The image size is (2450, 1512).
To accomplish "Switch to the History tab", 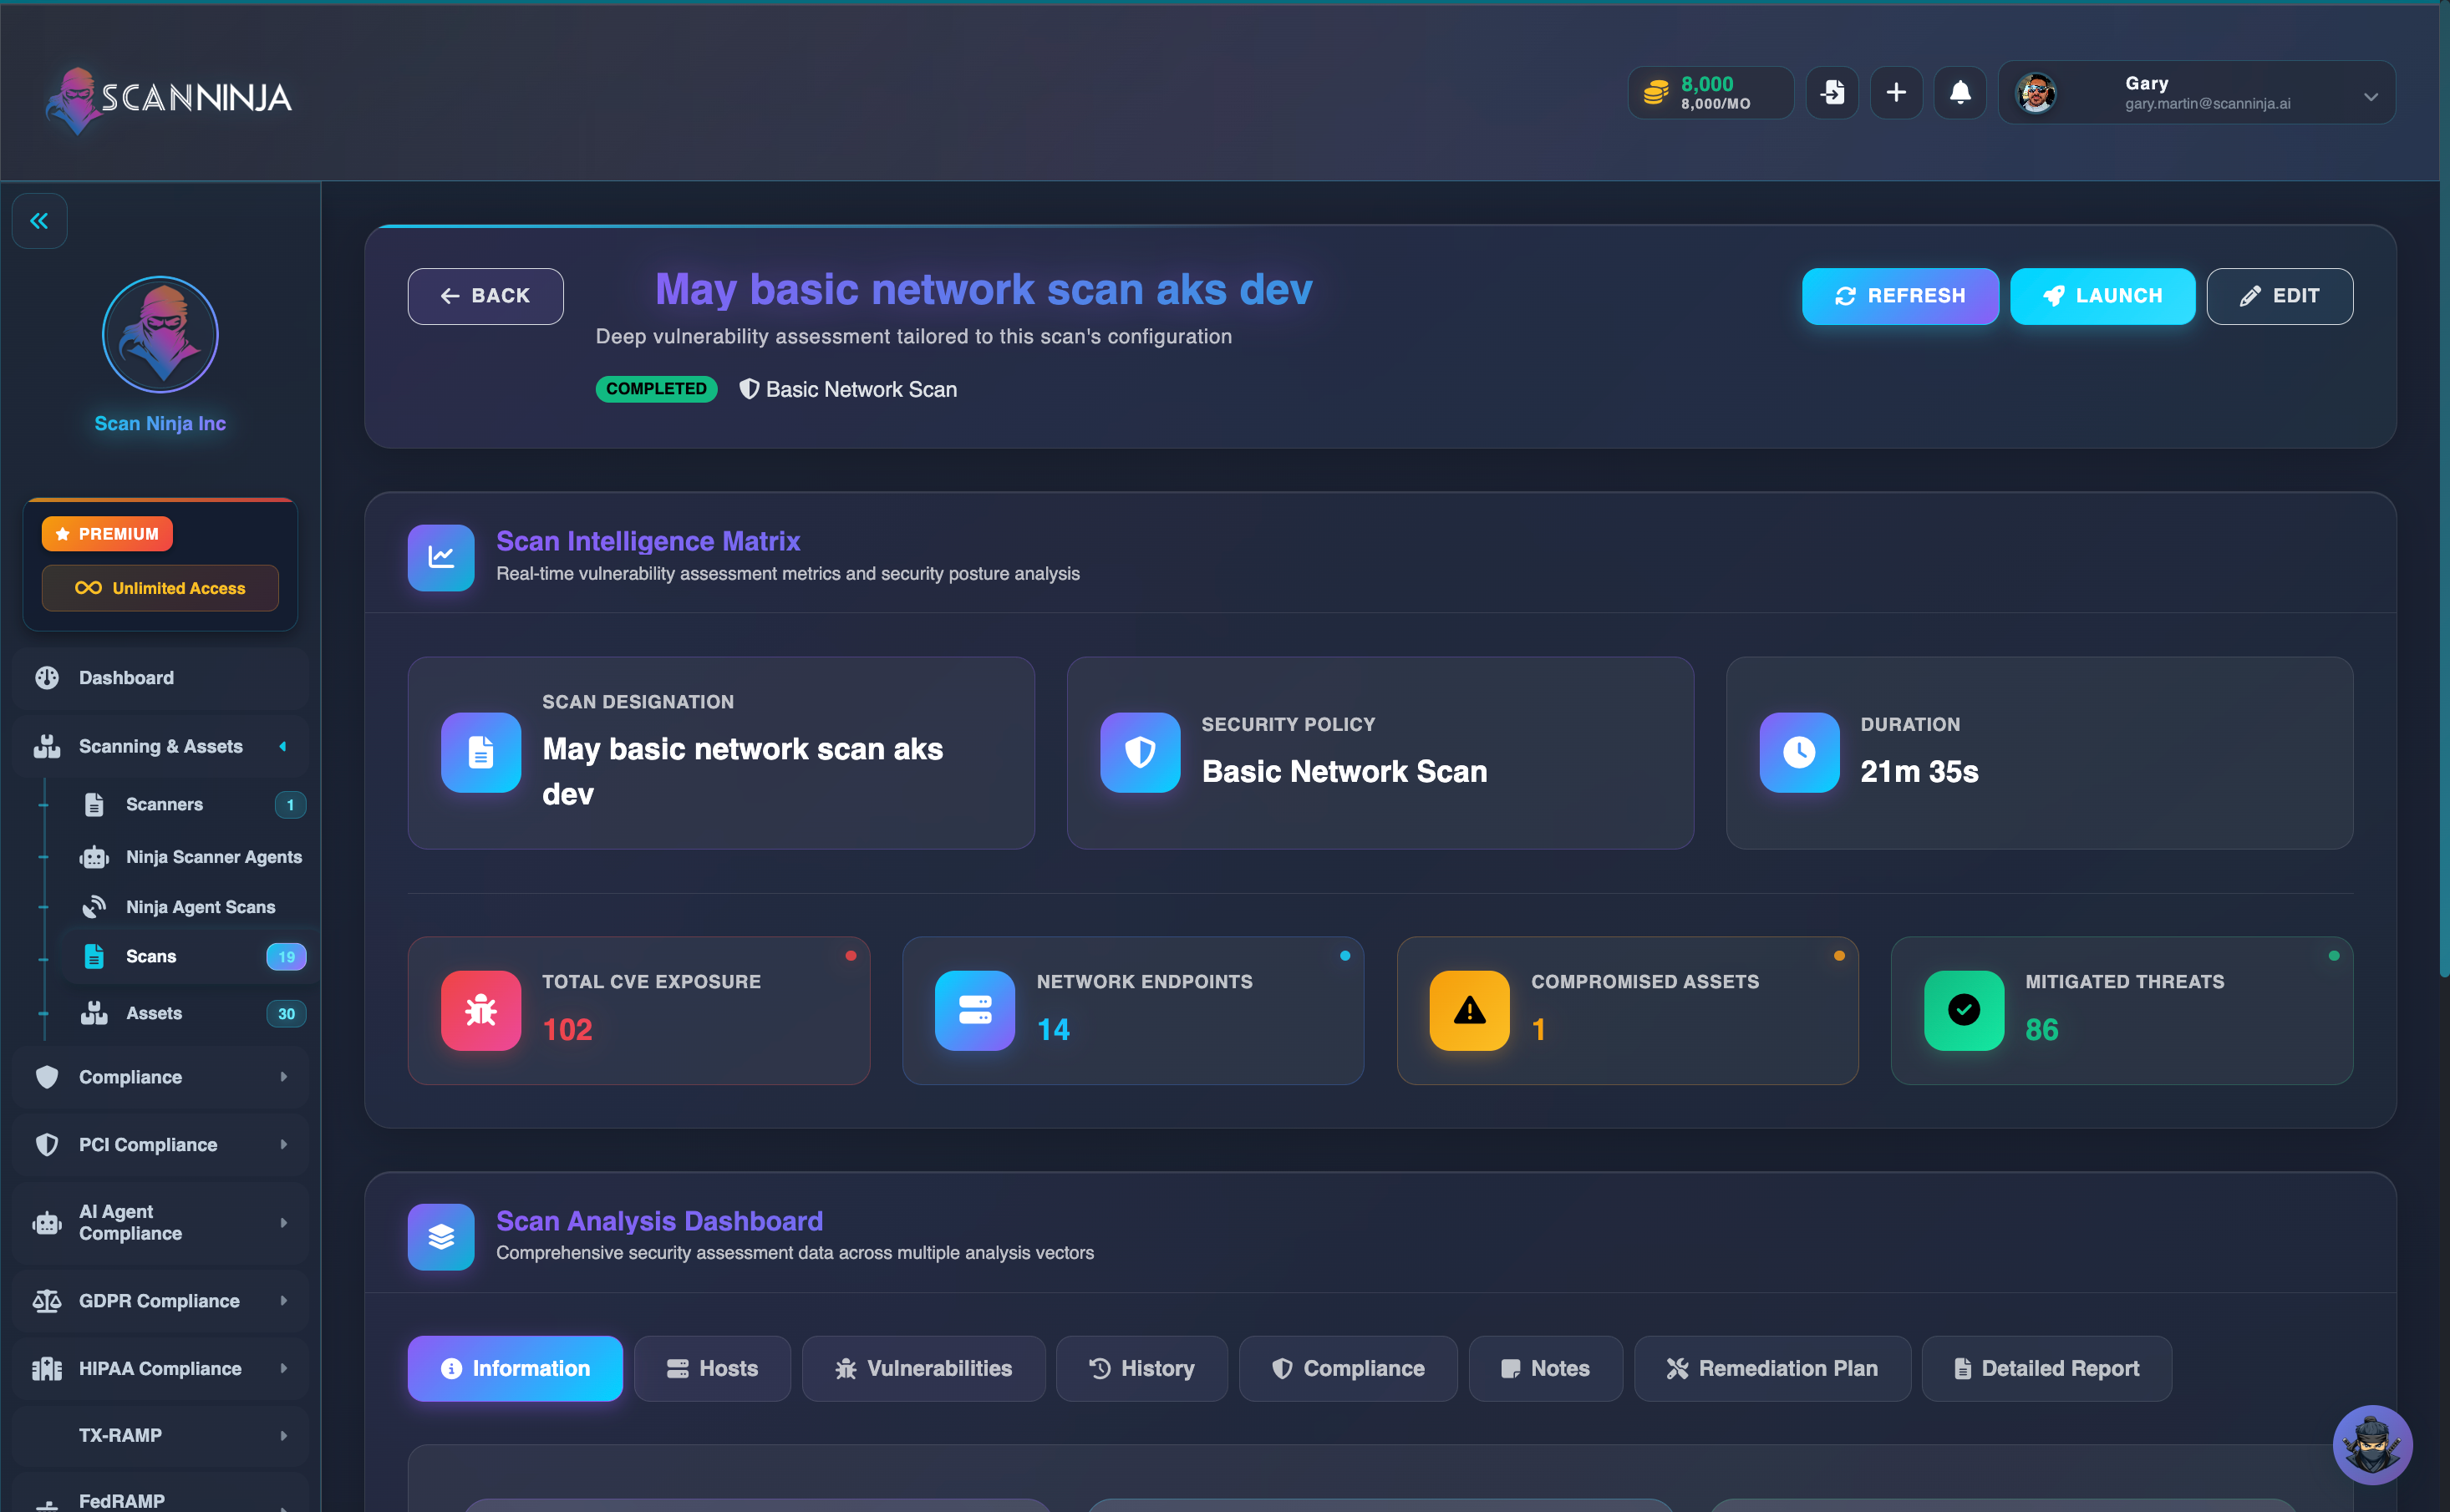I will coord(1141,1368).
